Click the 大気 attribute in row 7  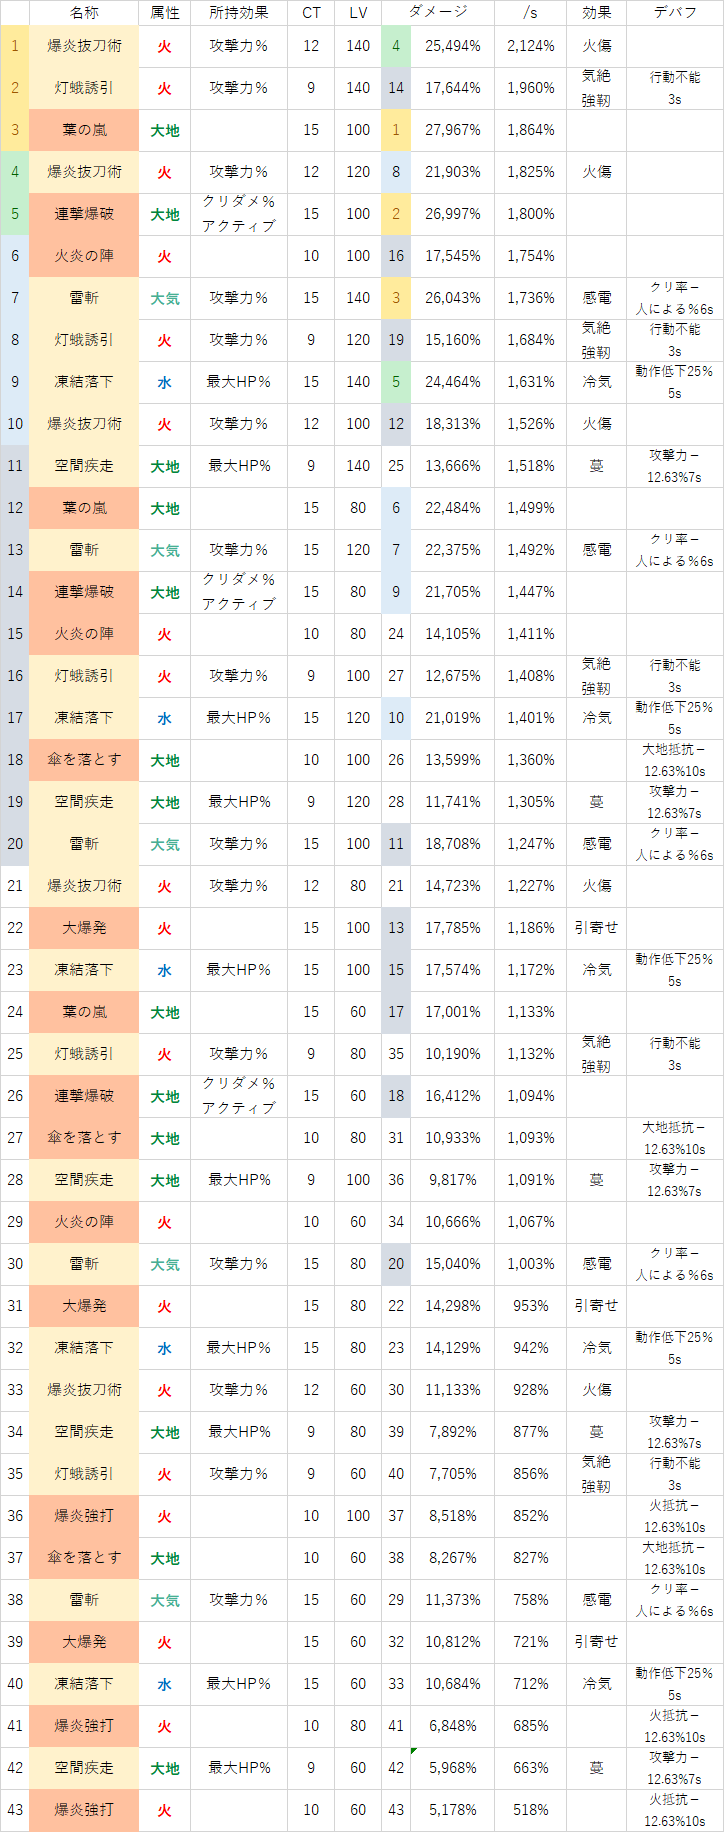pyautogui.click(x=164, y=298)
